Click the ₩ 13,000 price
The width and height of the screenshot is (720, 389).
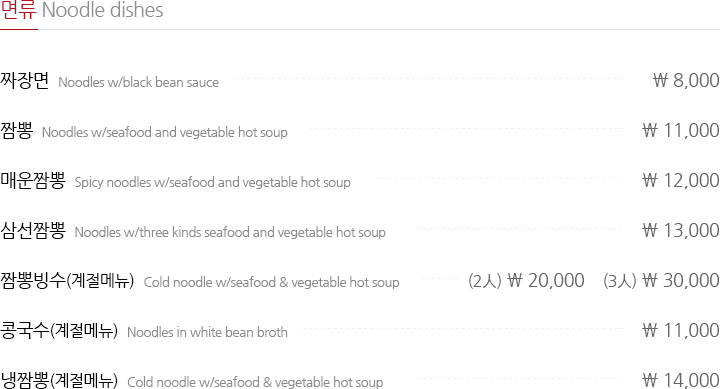pyautogui.click(x=681, y=231)
